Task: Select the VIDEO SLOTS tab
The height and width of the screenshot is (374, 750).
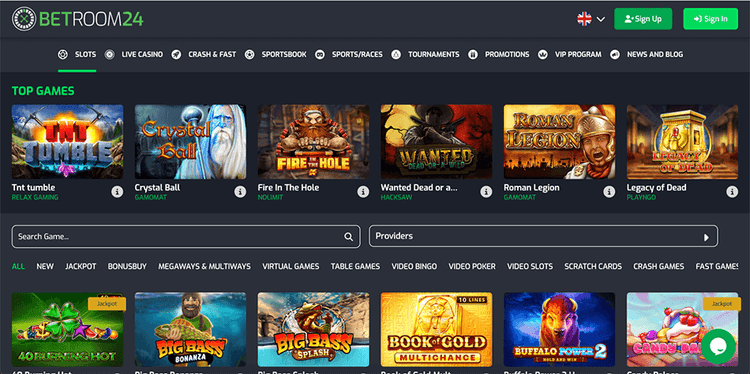Action: point(530,266)
